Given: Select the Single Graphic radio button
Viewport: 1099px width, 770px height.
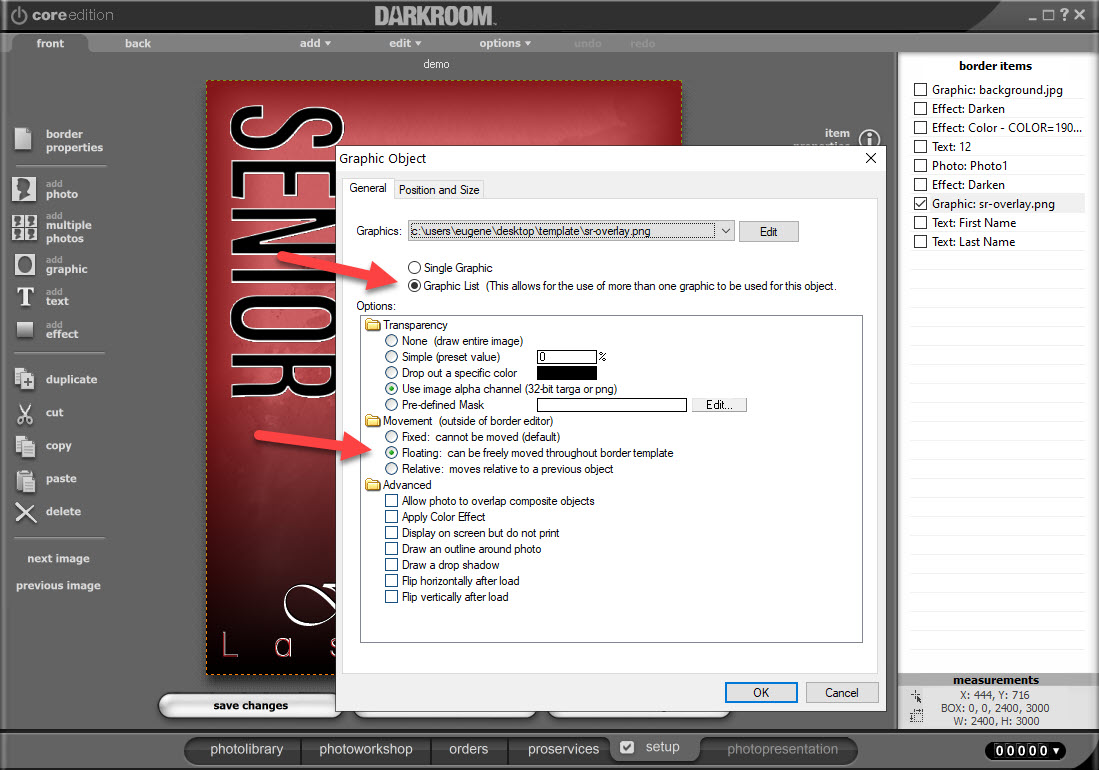Looking at the screenshot, I should click(x=414, y=268).
